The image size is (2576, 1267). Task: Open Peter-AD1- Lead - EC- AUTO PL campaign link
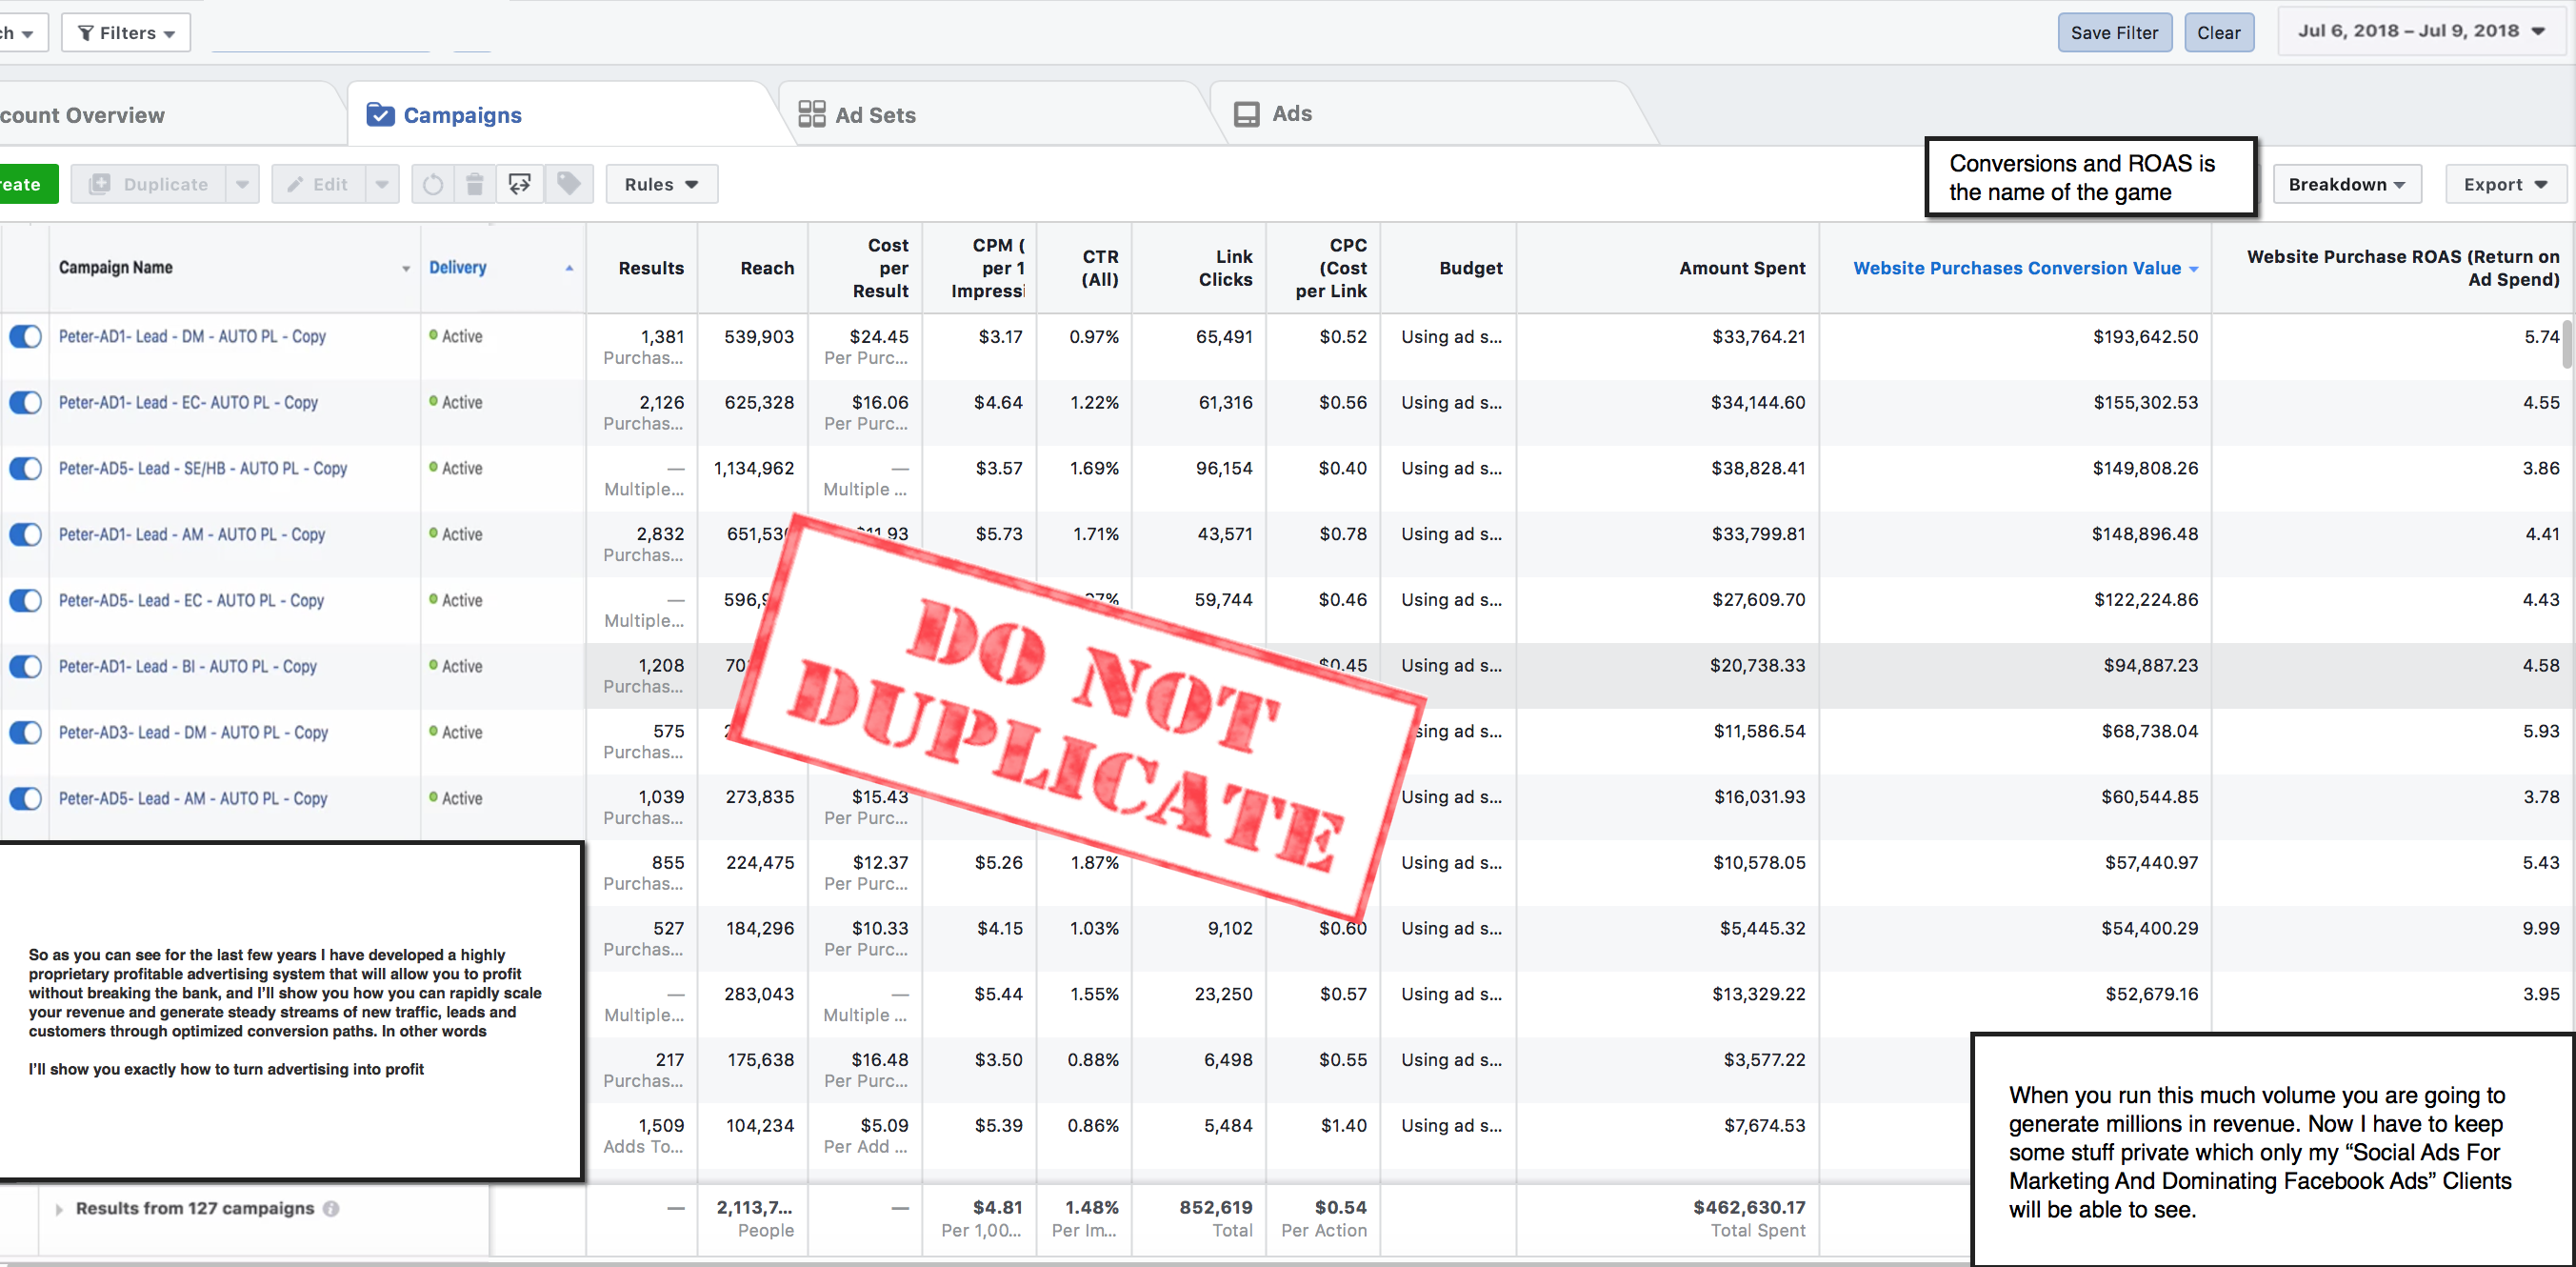tap(188, 402)
